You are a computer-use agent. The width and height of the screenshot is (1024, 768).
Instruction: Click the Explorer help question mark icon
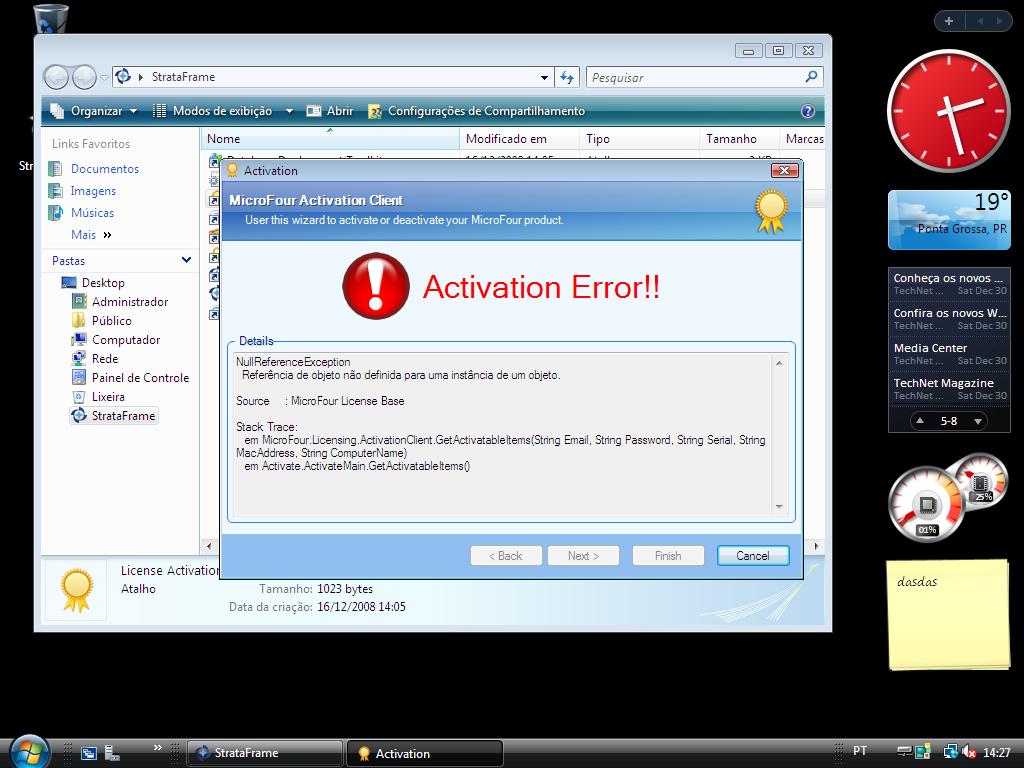pos(808,111)
